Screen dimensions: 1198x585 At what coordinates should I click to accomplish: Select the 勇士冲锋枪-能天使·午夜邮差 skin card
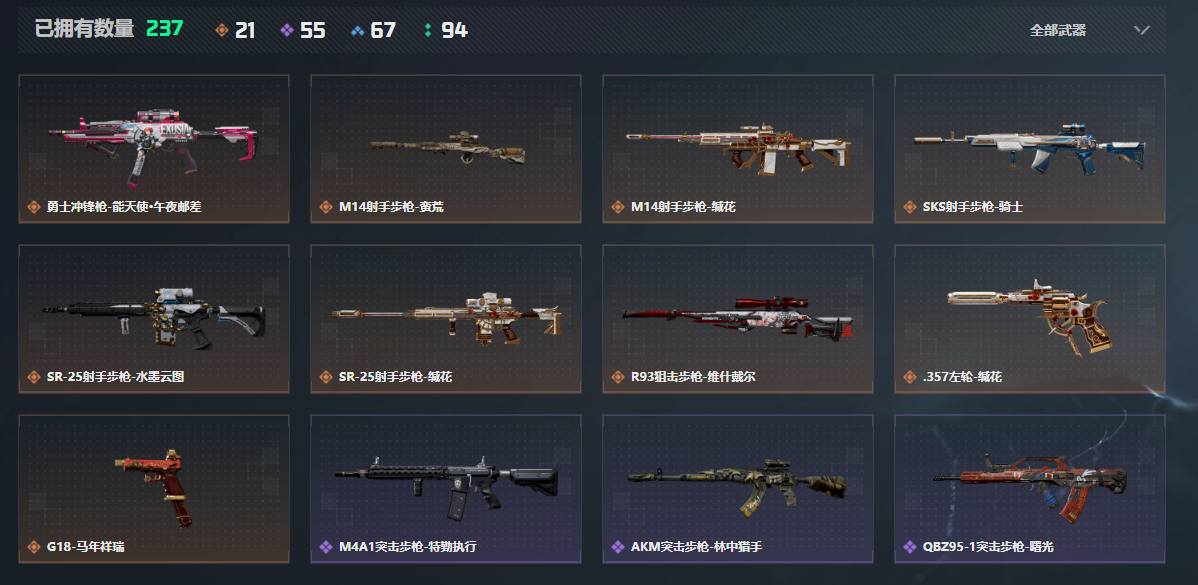click(154, 149)
